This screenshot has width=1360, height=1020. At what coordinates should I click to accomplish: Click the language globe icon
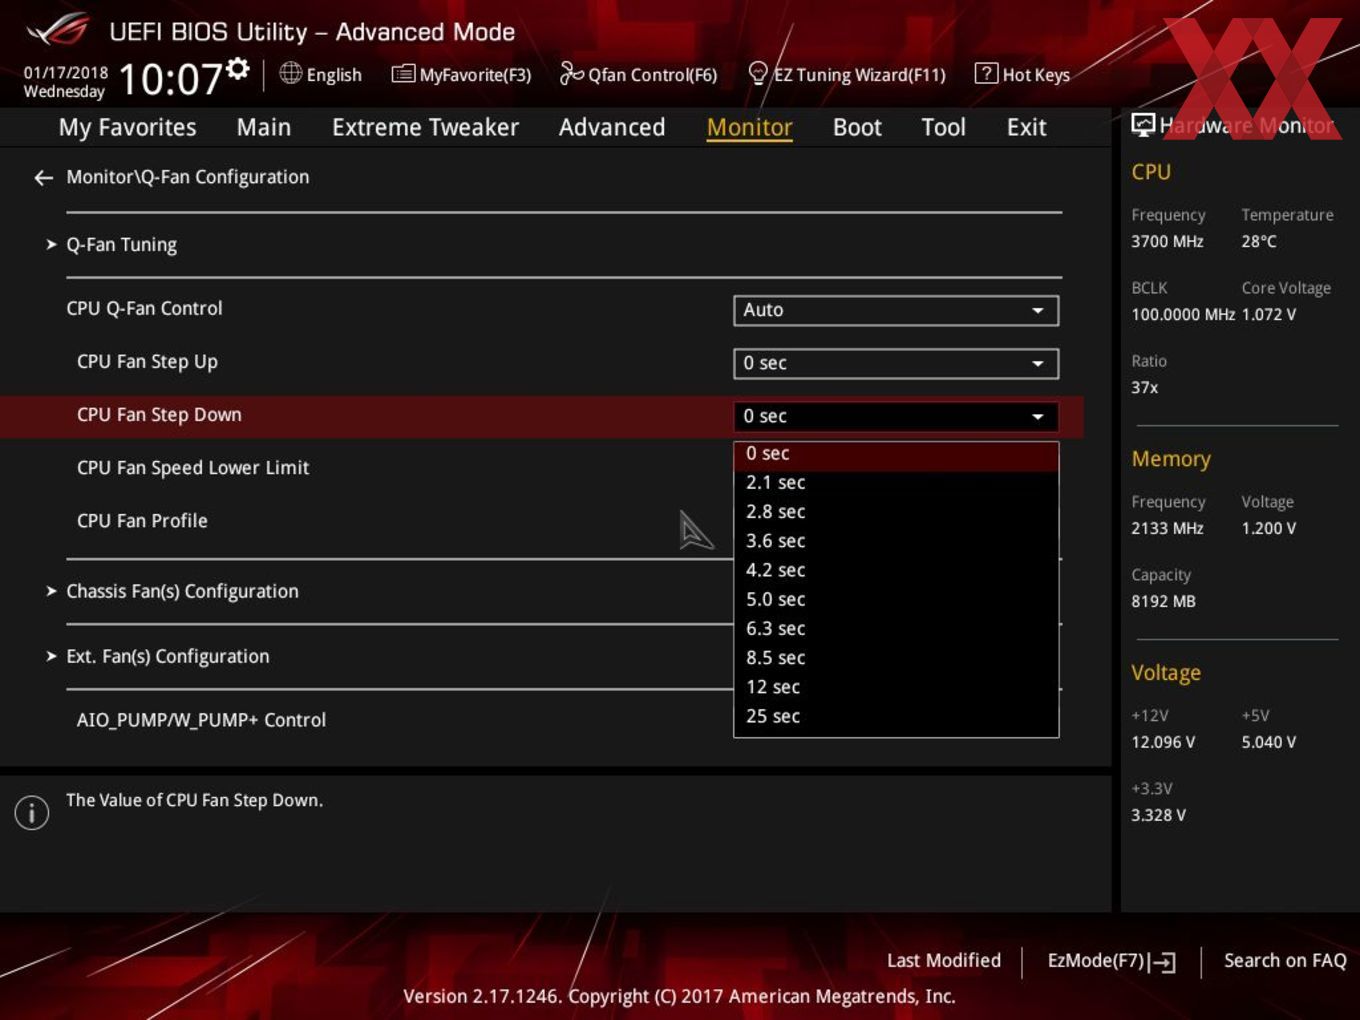tap(290, 73)
